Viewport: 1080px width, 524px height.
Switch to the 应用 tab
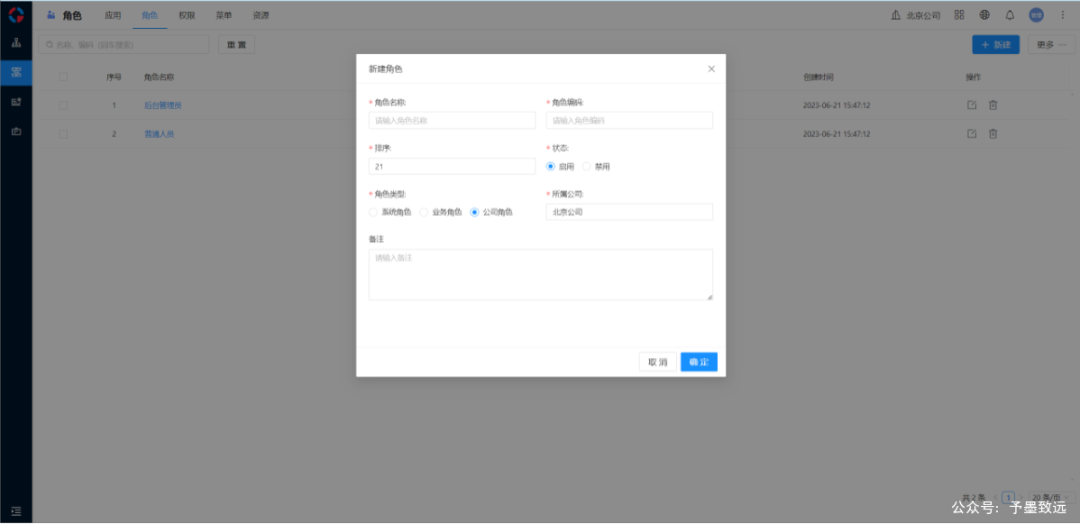click(x=113, y=15)
